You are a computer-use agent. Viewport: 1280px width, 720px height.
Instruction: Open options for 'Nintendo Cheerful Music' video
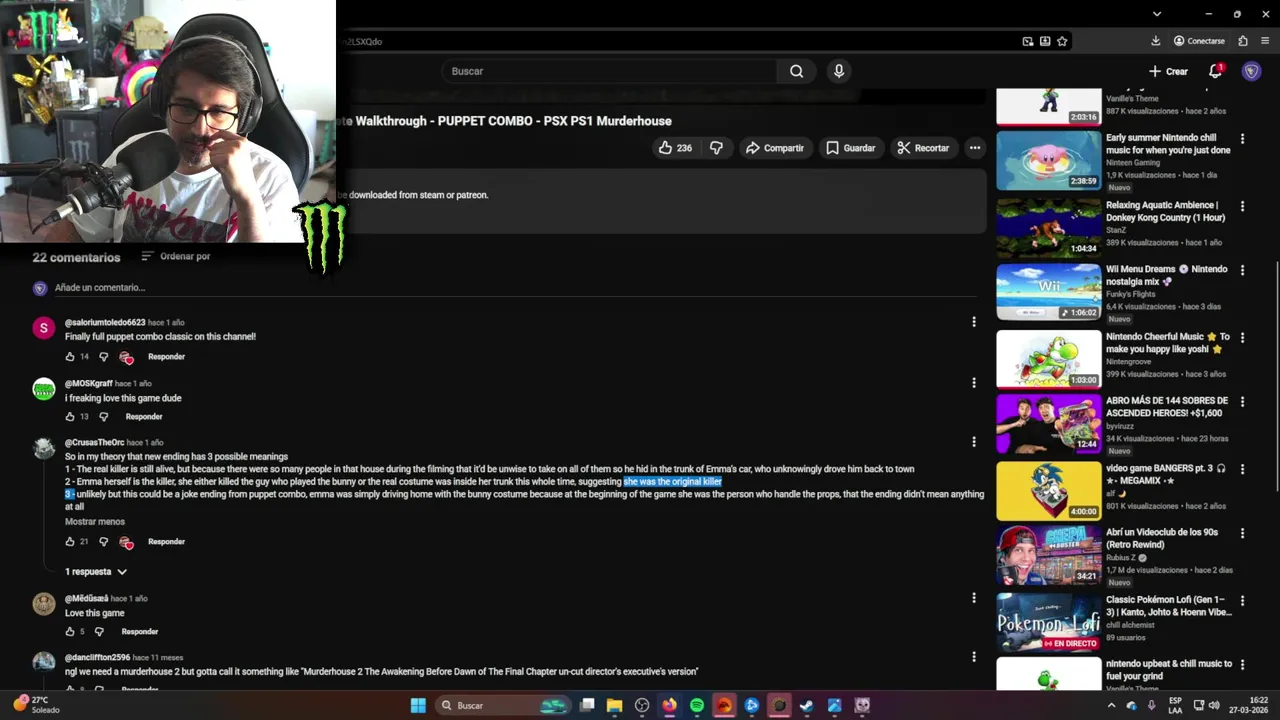(1242, 337)
